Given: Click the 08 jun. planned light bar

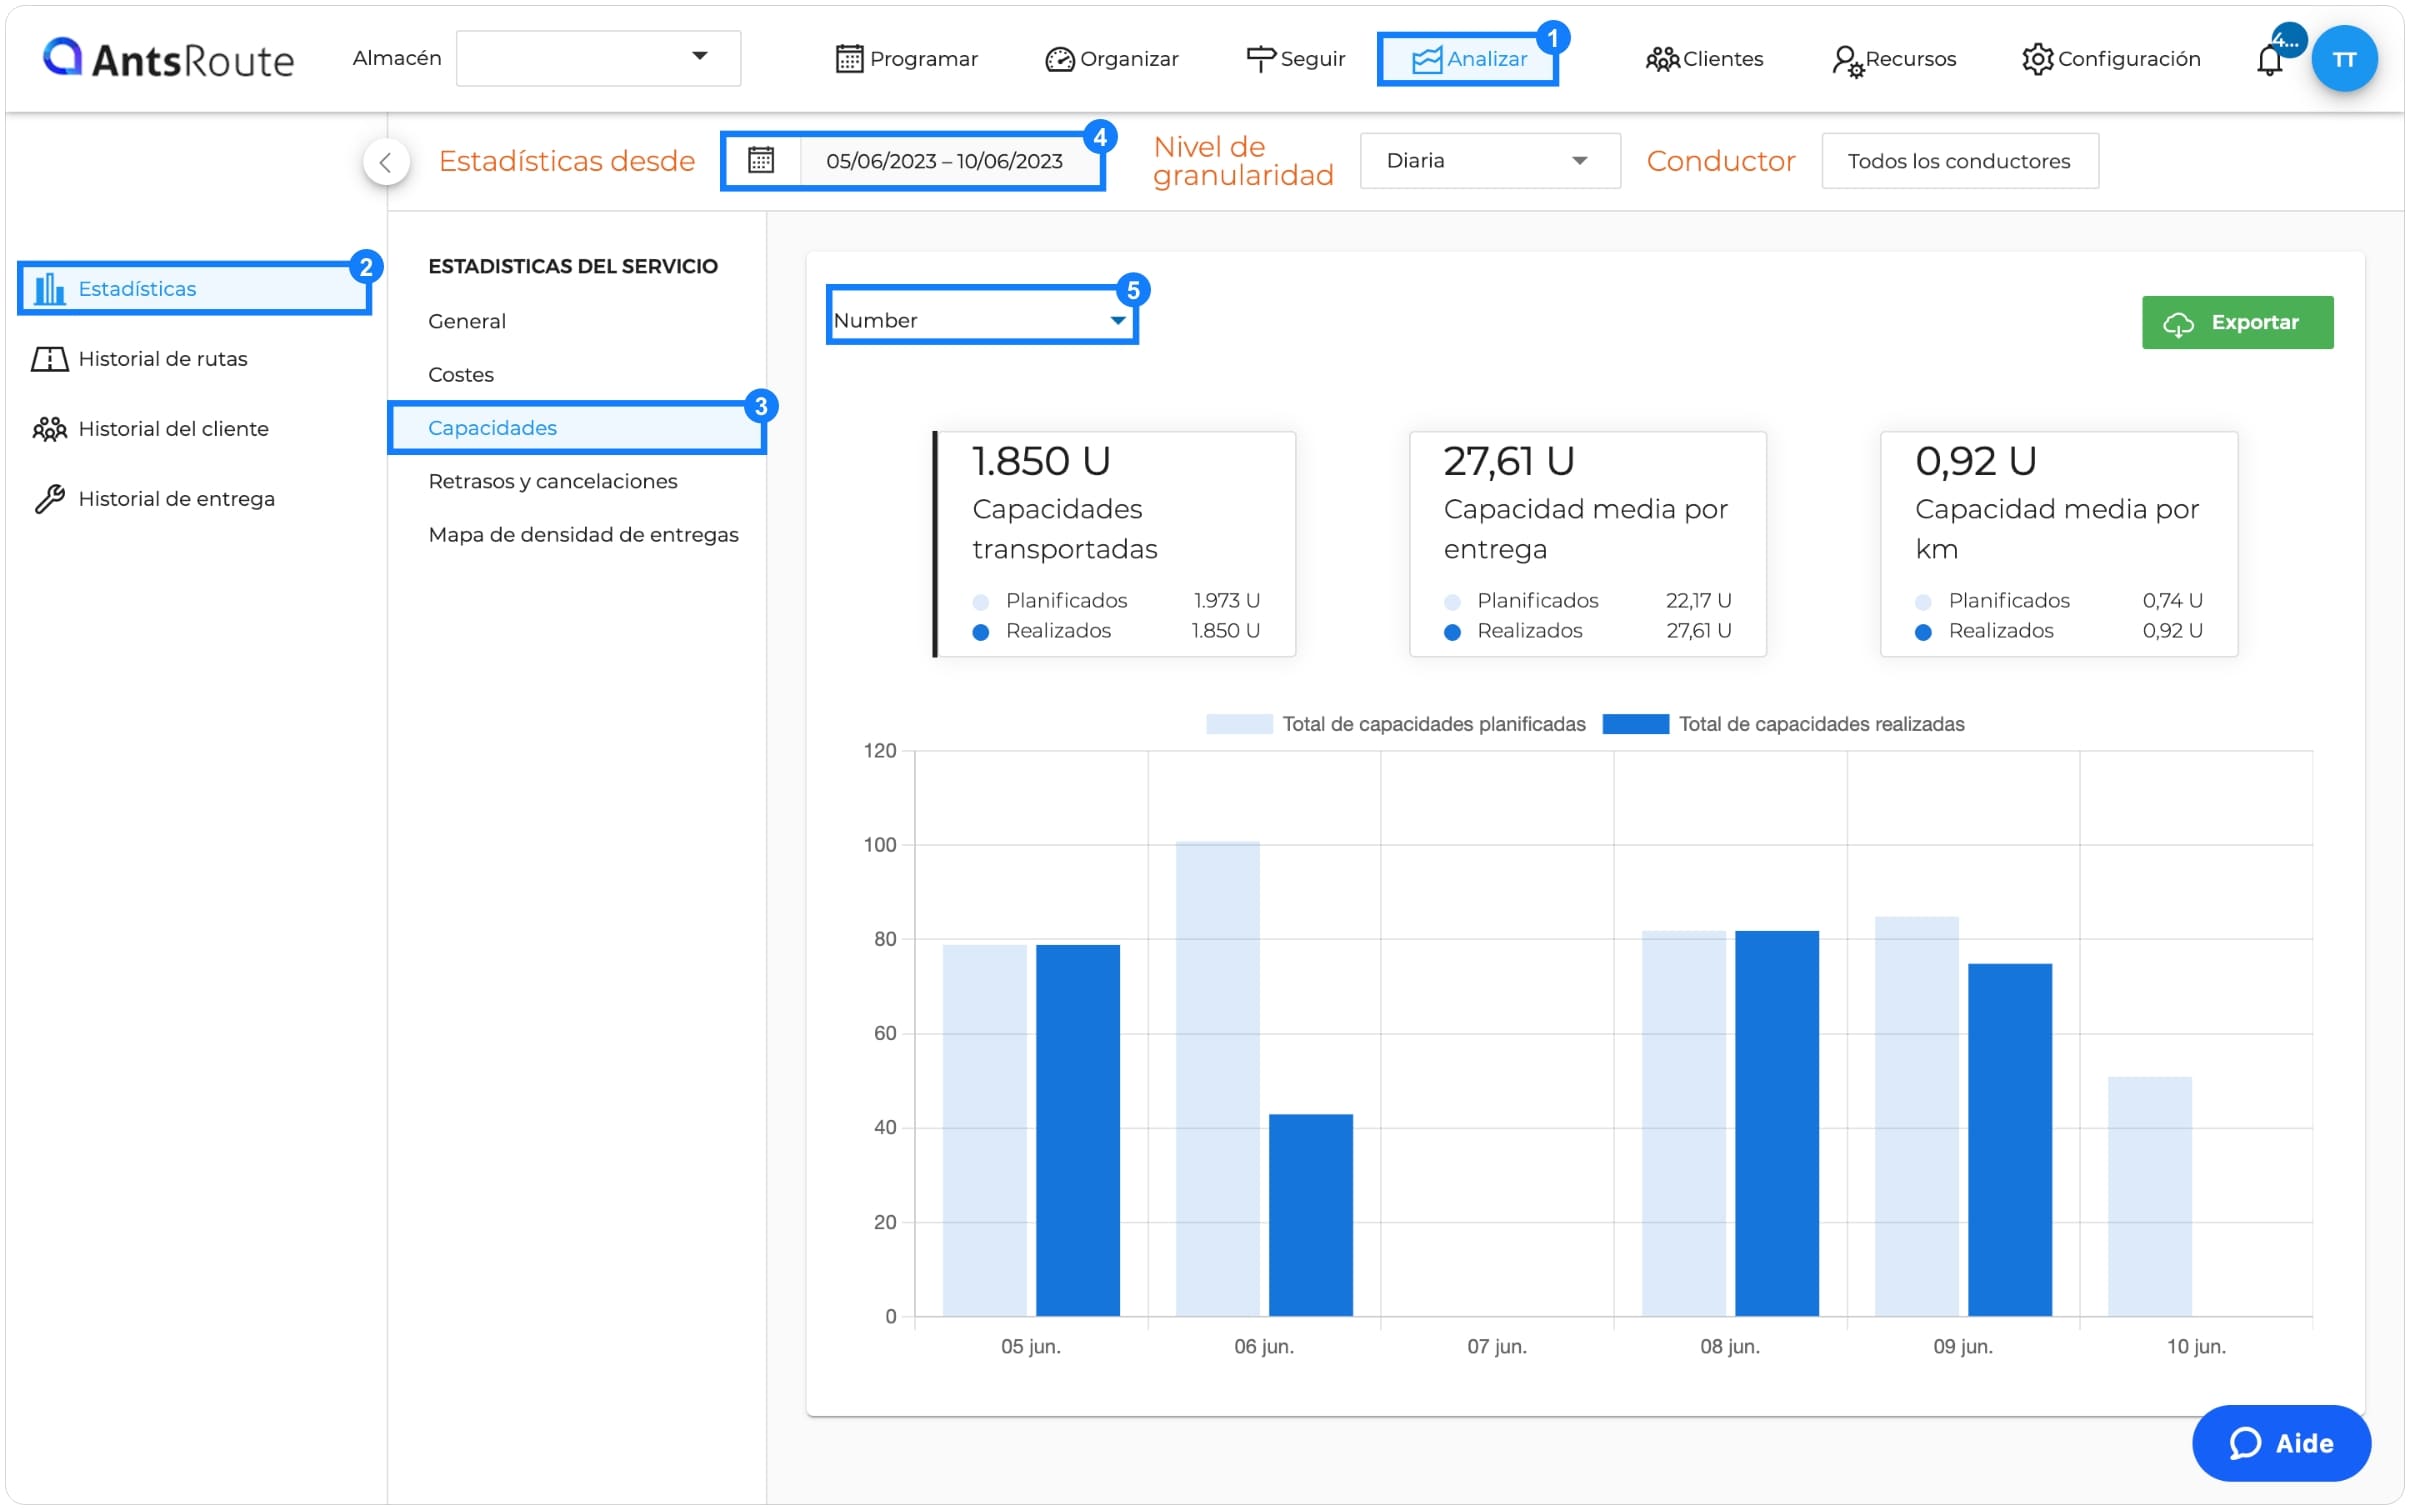Looking at the screenshot, I should pos(1683,1123).
